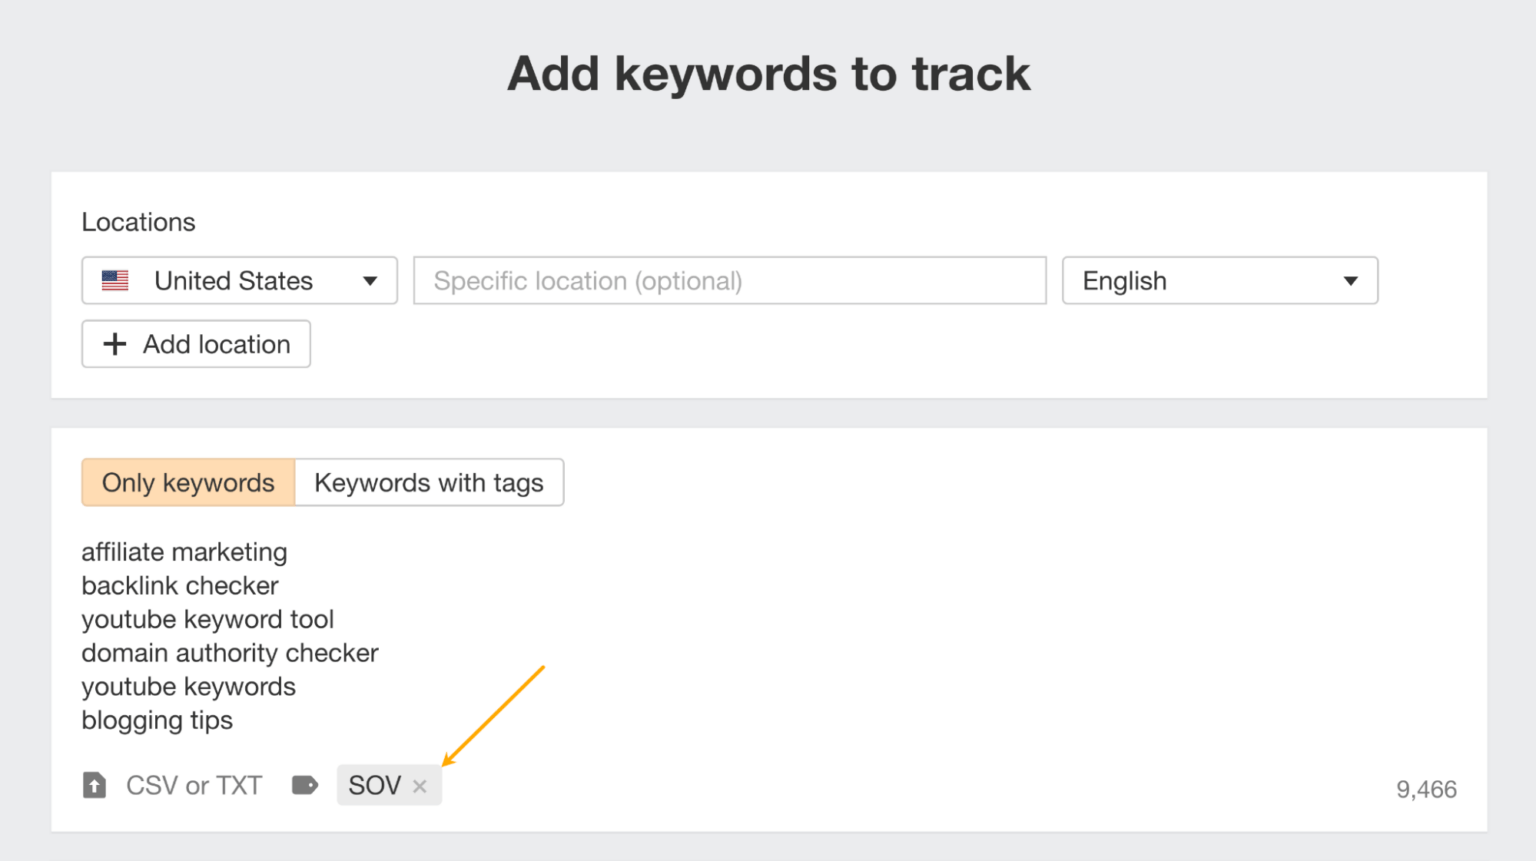Switch to the Keywords with tags tab
Viewport: 1536px width, 861px height.
(429, 482)
